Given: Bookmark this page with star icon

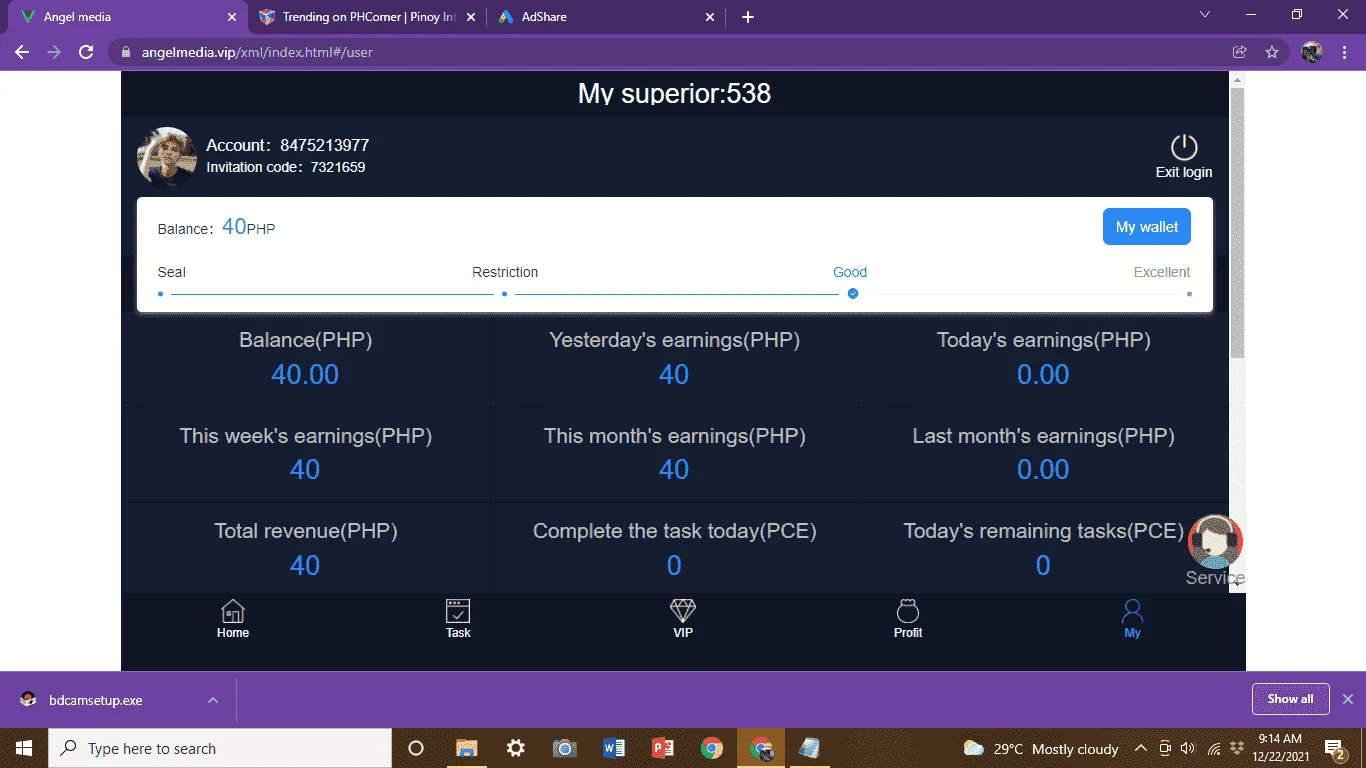Looking at the screenshot, I should (1272, 52).
